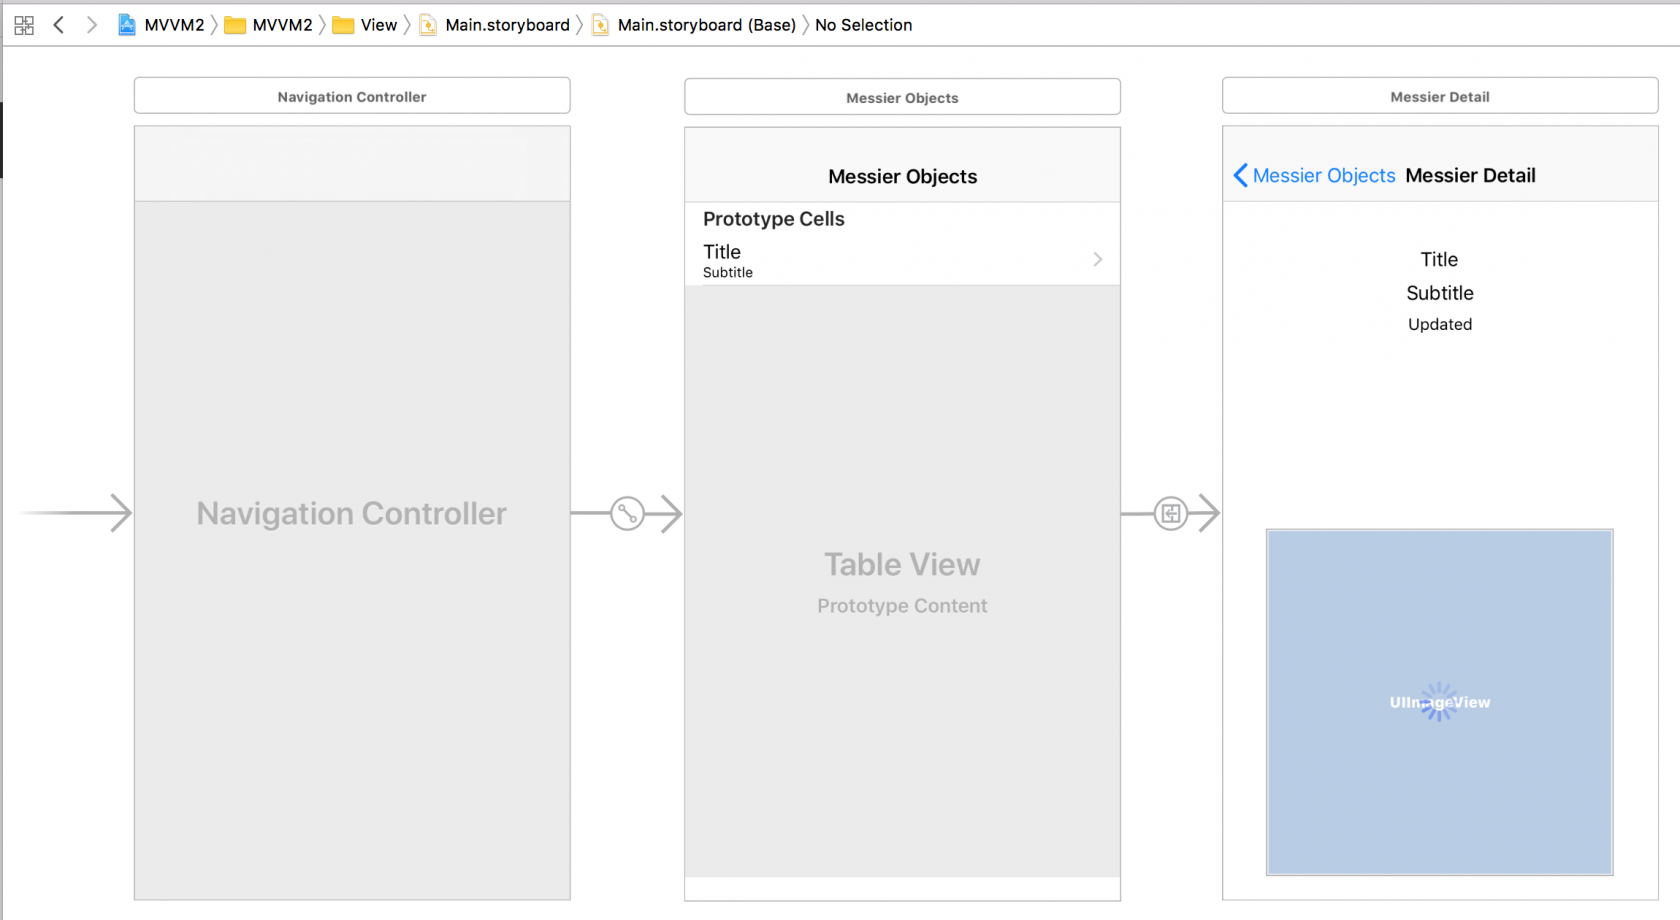Click the back navigation arrow in the toolbar

[58, 24]
